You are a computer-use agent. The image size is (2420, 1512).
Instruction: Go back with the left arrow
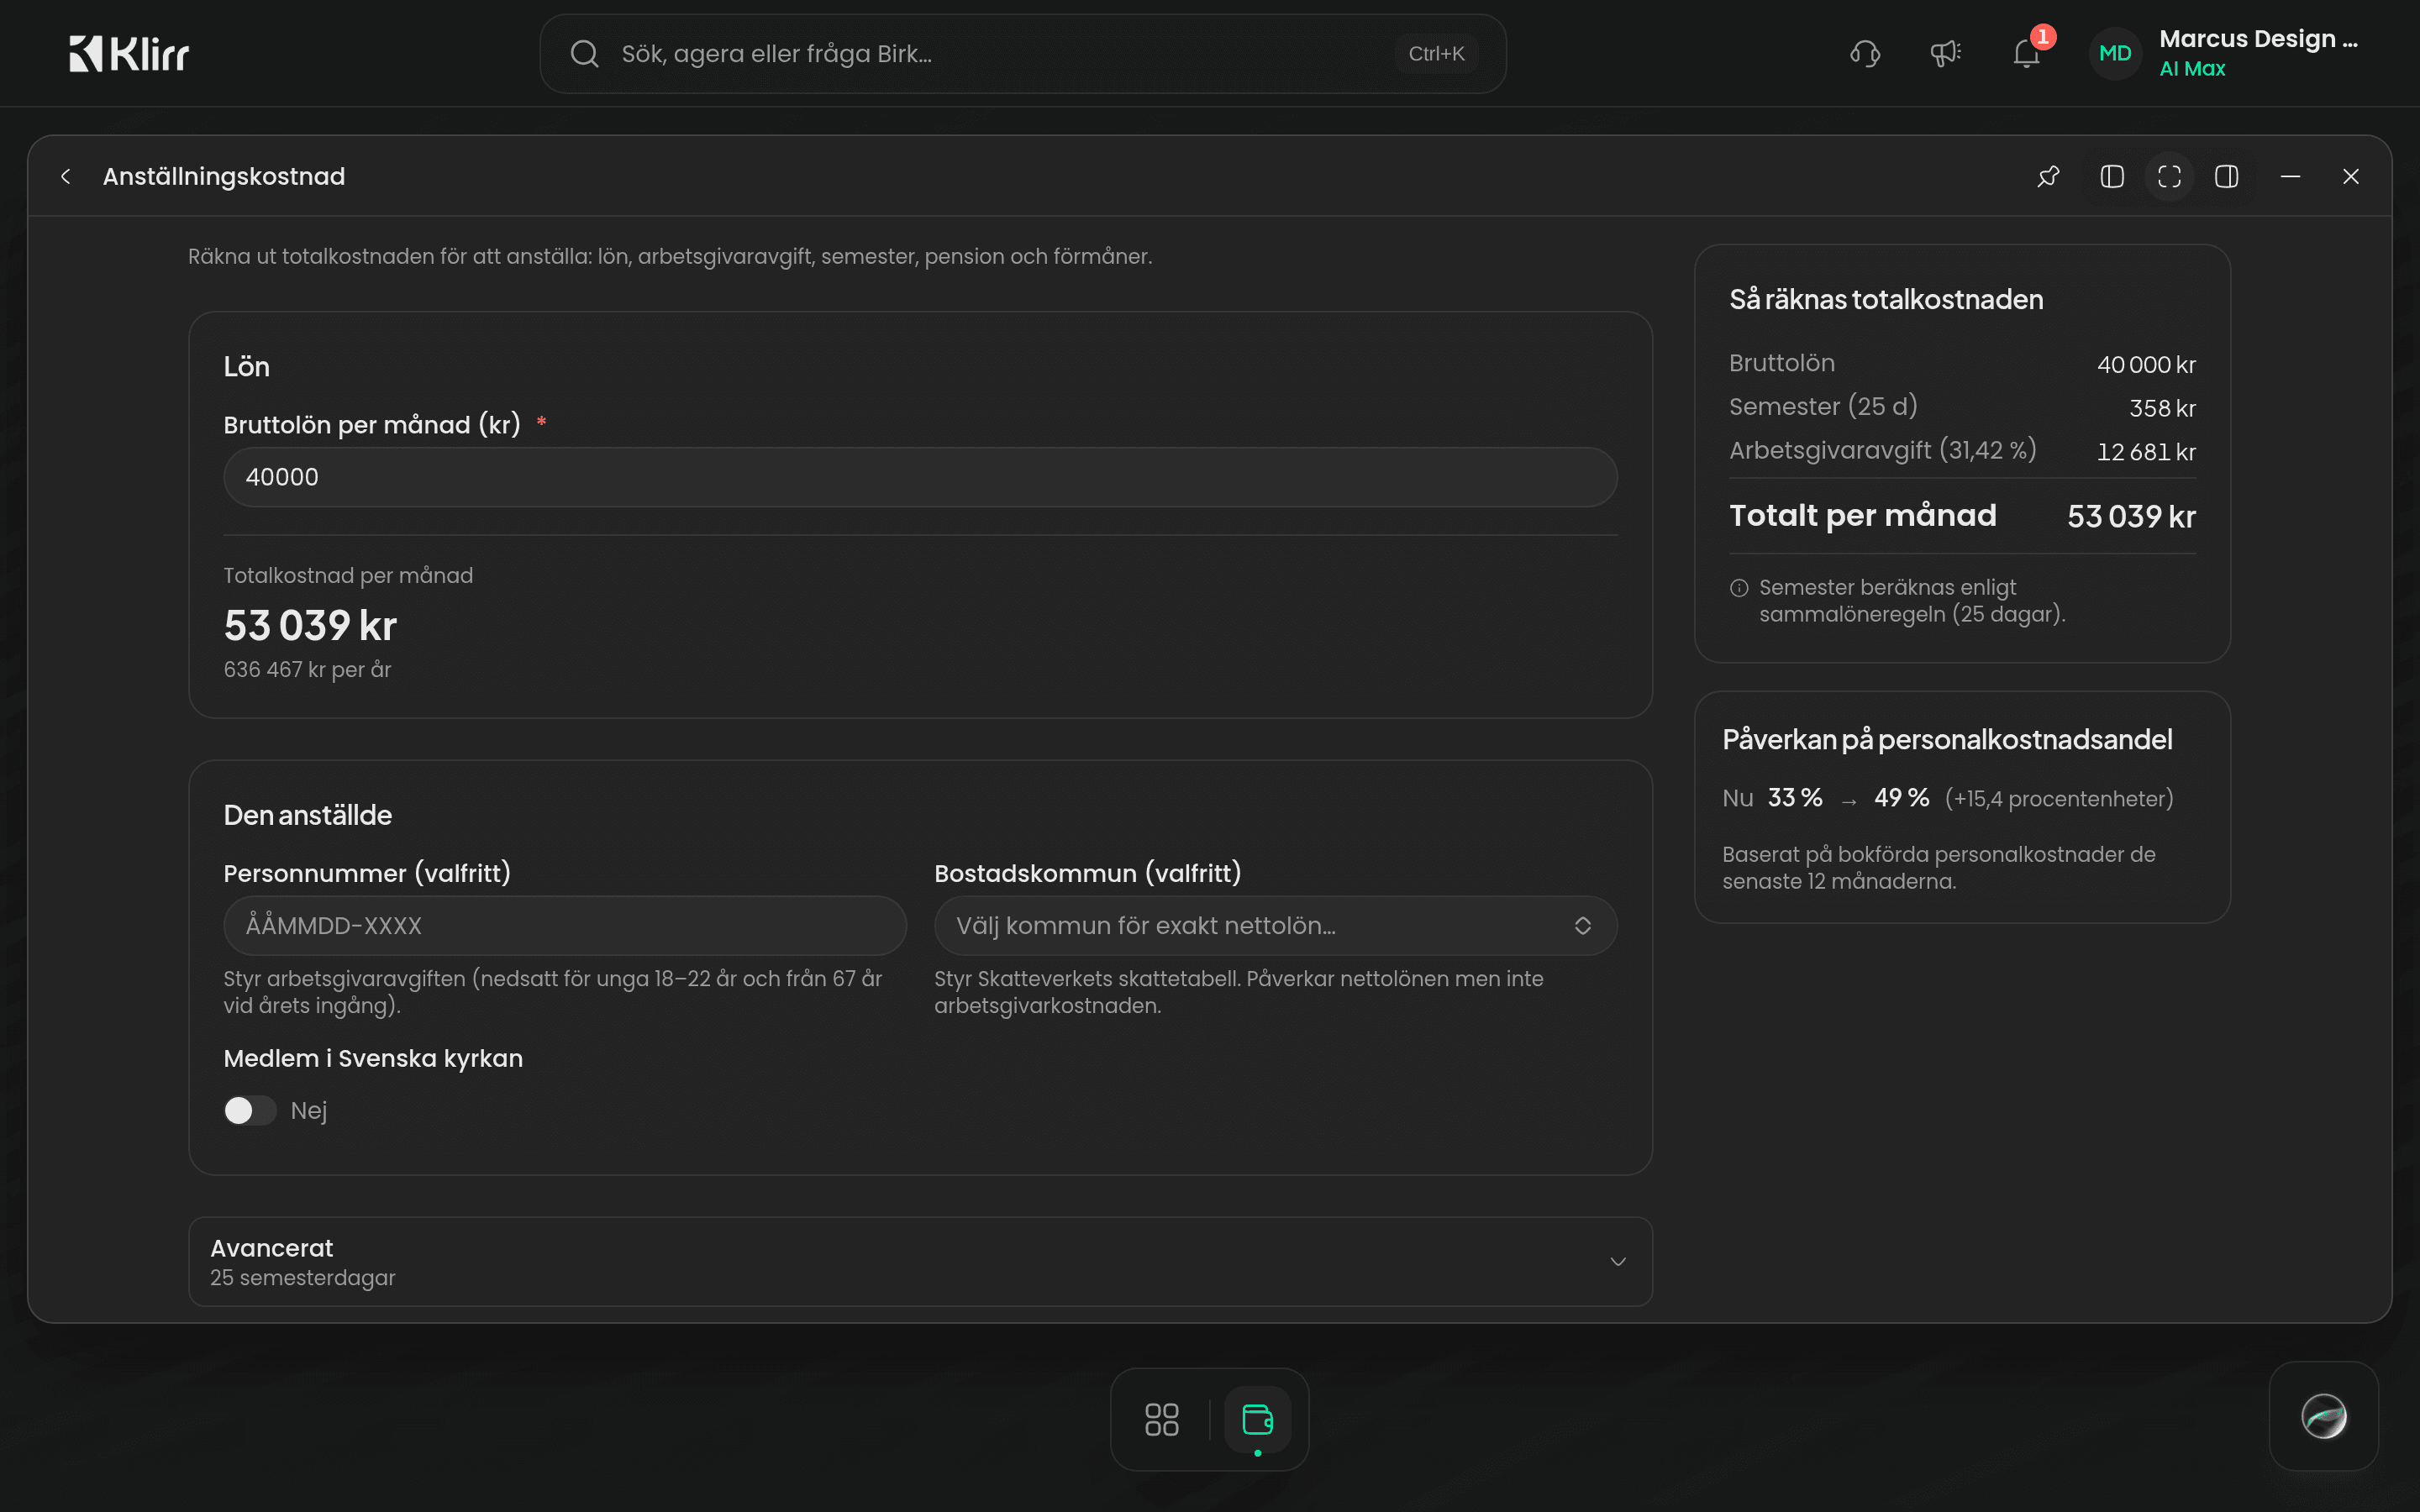(66, 177)
